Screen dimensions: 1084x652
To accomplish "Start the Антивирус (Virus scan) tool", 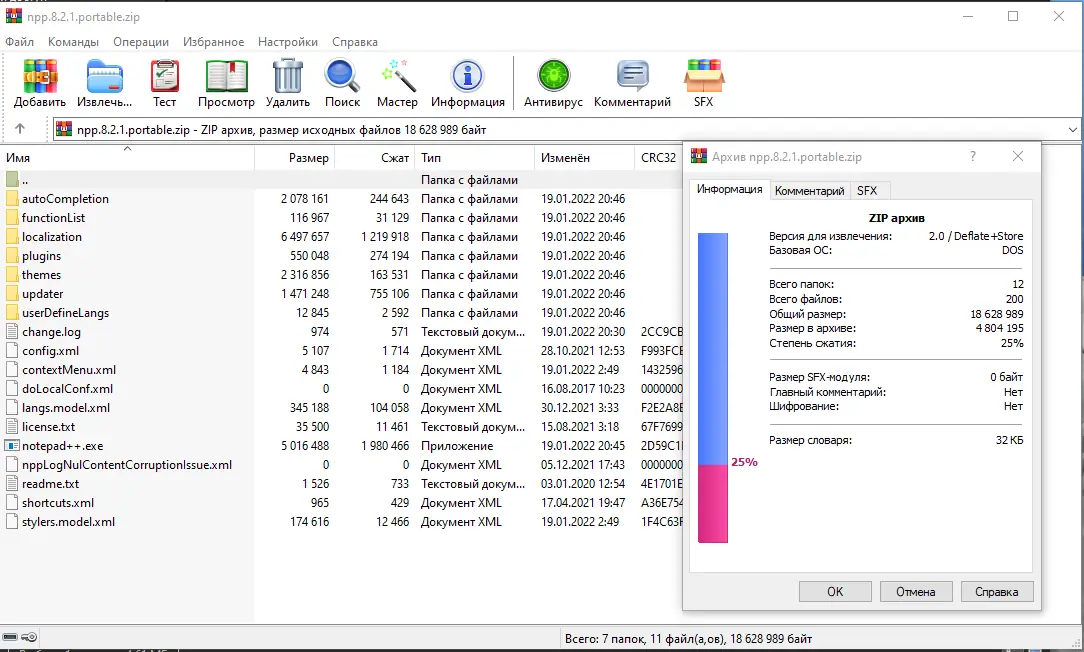I will click(553, 76).
